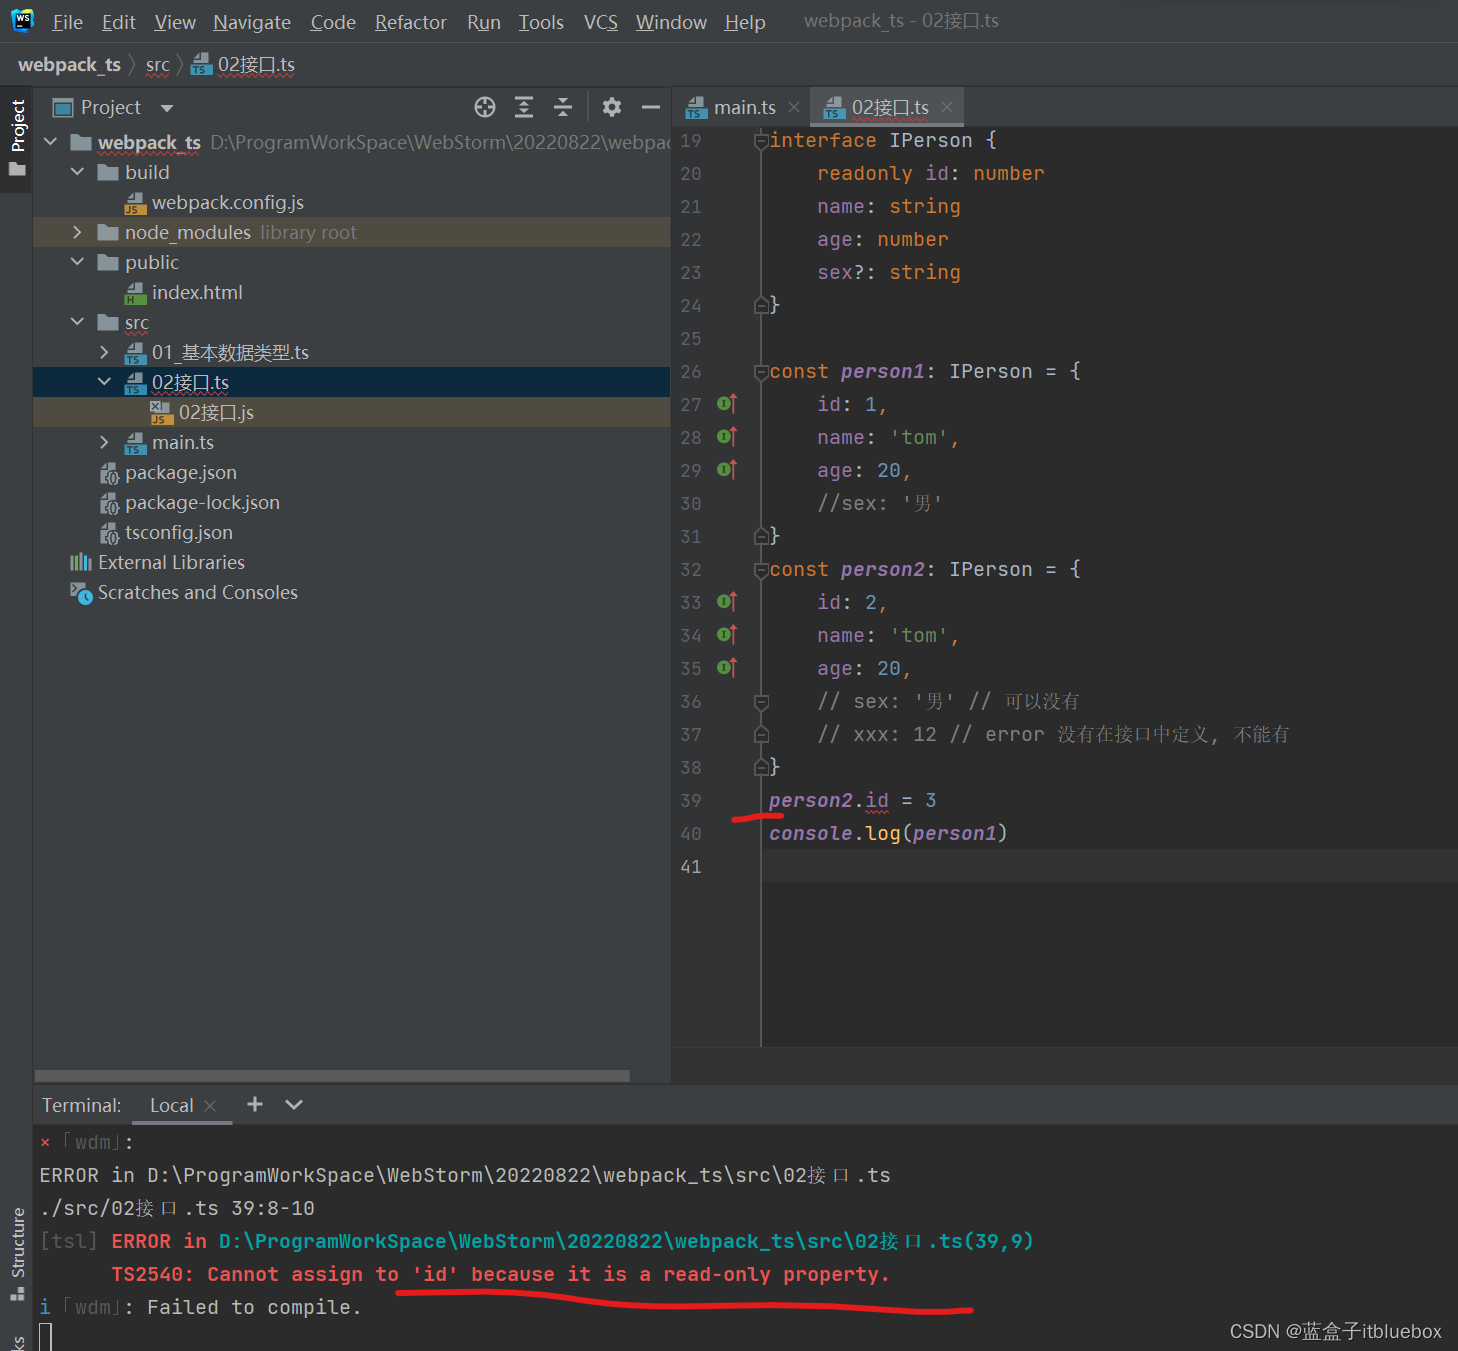Click the Expand All icon in the Project panel

pos(524,107)
